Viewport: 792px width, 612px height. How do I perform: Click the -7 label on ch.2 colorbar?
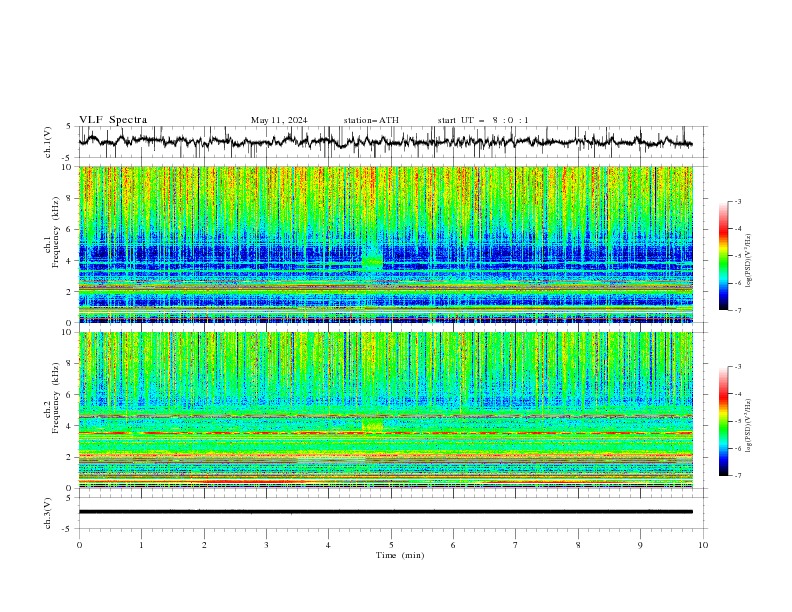coord(738,476)
